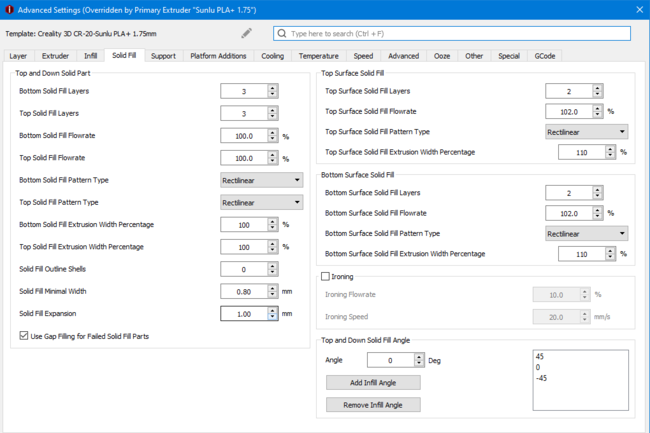Increase Top Surface Solid Fill Layers value
This screenshot has width=650, height=433.
598,87
